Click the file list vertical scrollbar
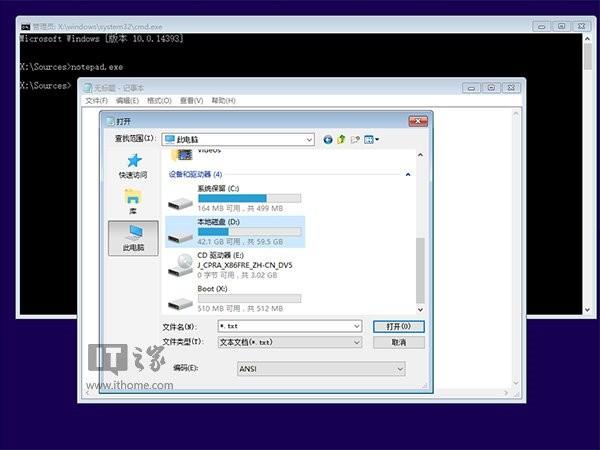The width and height of the screenshot is (600, 450). pos(420,270)
